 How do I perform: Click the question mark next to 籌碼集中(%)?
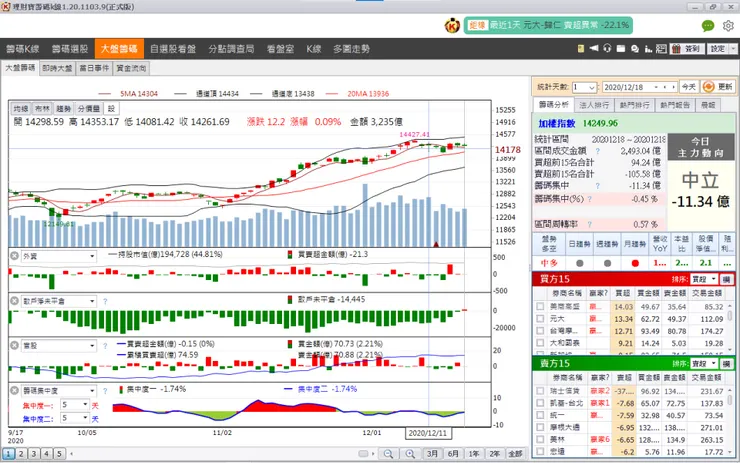589,199
